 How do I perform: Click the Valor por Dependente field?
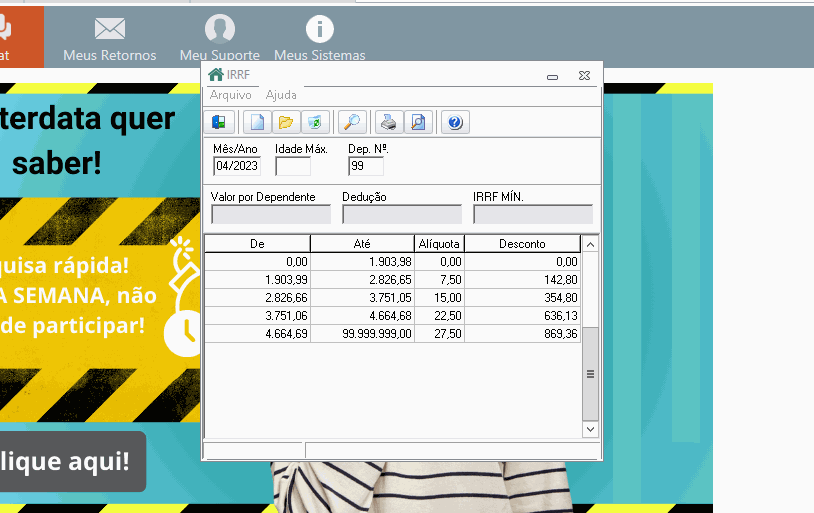click(x=271, y=214)
